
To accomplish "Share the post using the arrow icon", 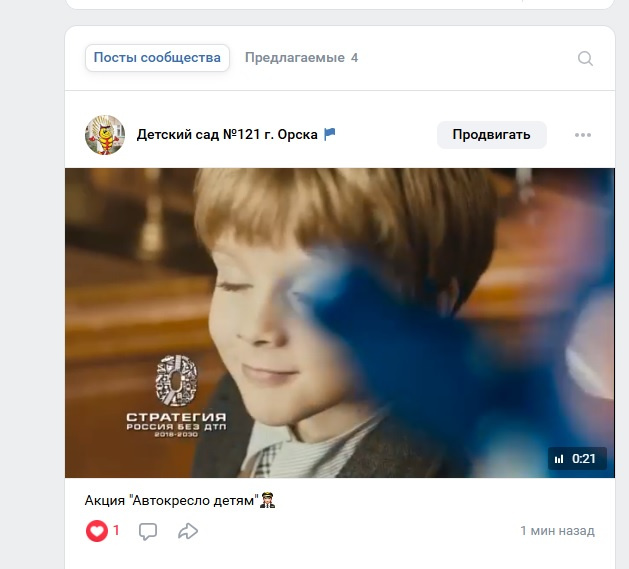I will point(187,531).
